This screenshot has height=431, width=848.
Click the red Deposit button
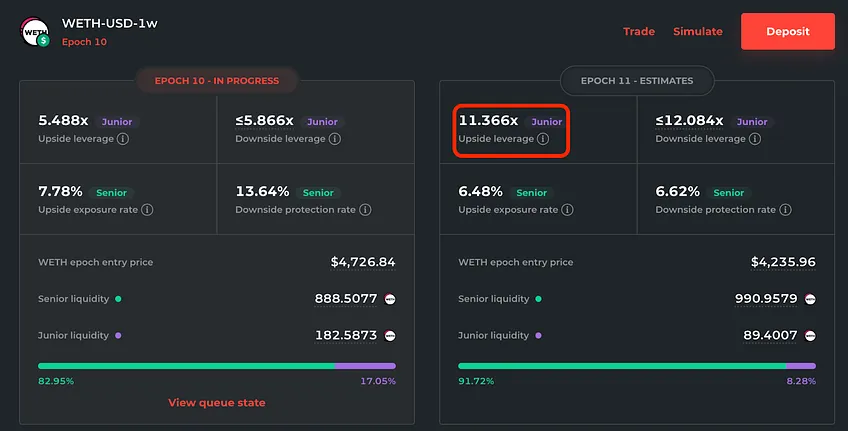pyautogui.click(x=787, y=31)
